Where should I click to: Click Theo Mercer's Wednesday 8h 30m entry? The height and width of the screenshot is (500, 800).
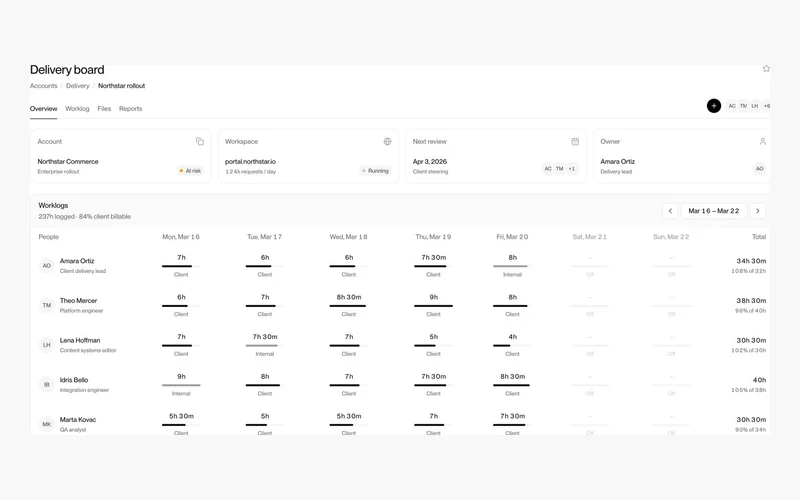coord(348,305)
